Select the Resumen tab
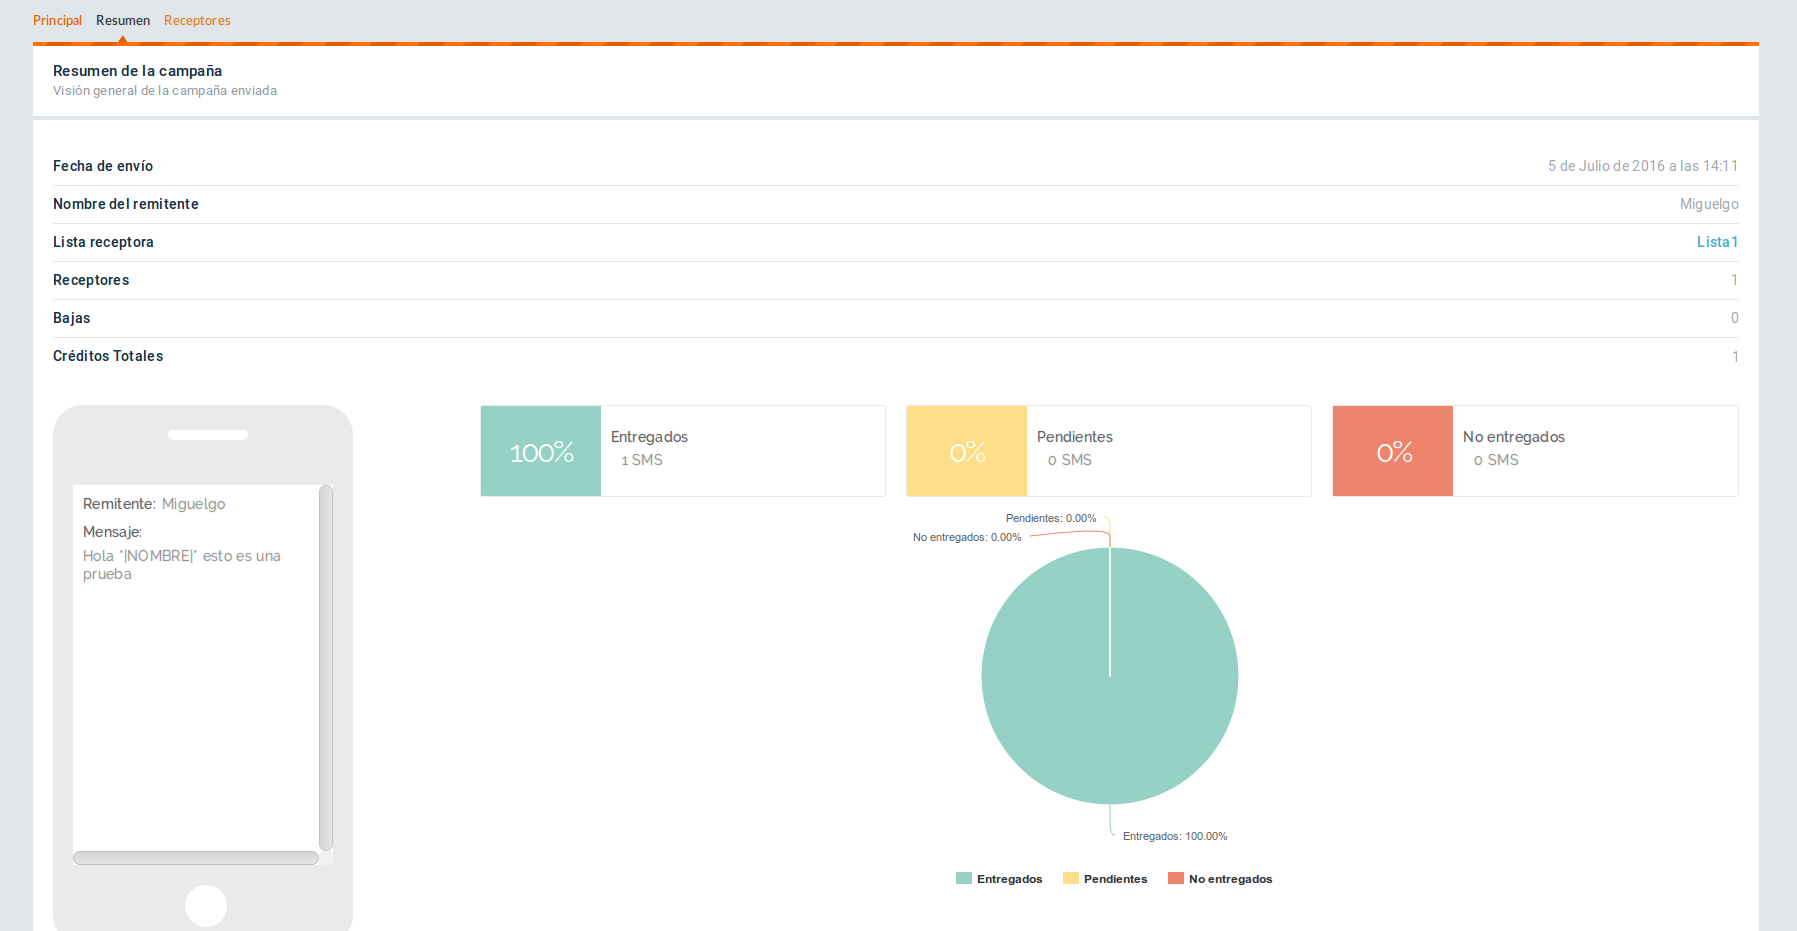The height and width of the screenshot is (931, 1797). (123, 20)
